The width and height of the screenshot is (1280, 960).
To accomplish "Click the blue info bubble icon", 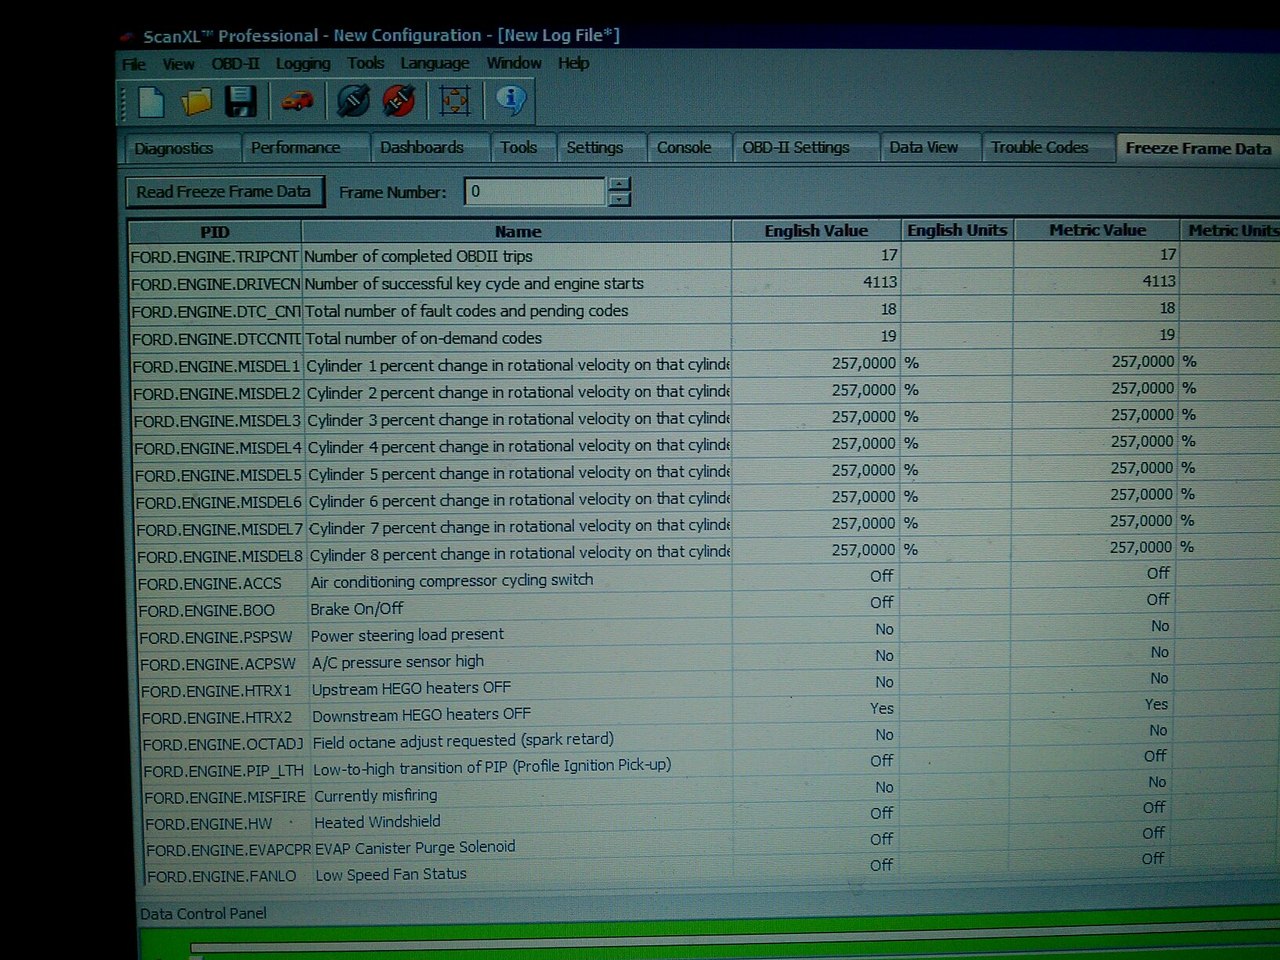I will pyautogui.click(x=511, y=100).
